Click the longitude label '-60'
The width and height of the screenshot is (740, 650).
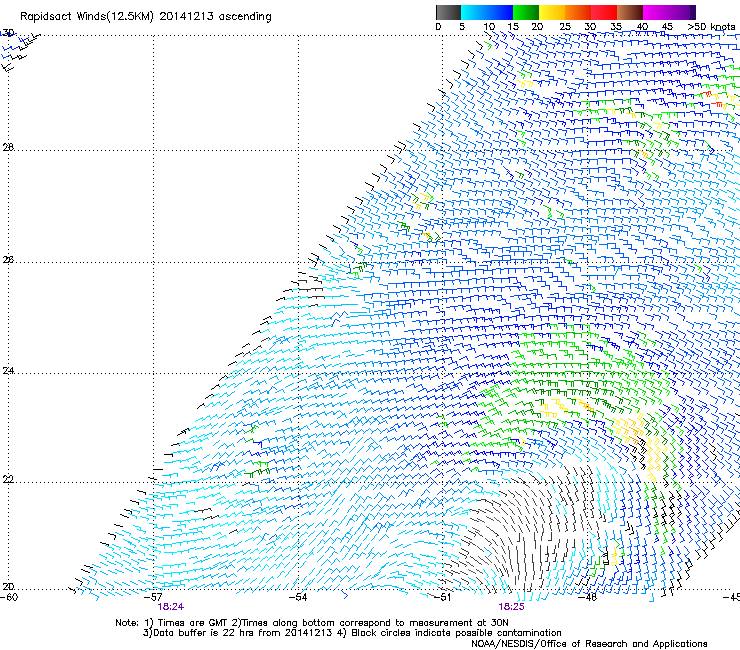[9, 597]
